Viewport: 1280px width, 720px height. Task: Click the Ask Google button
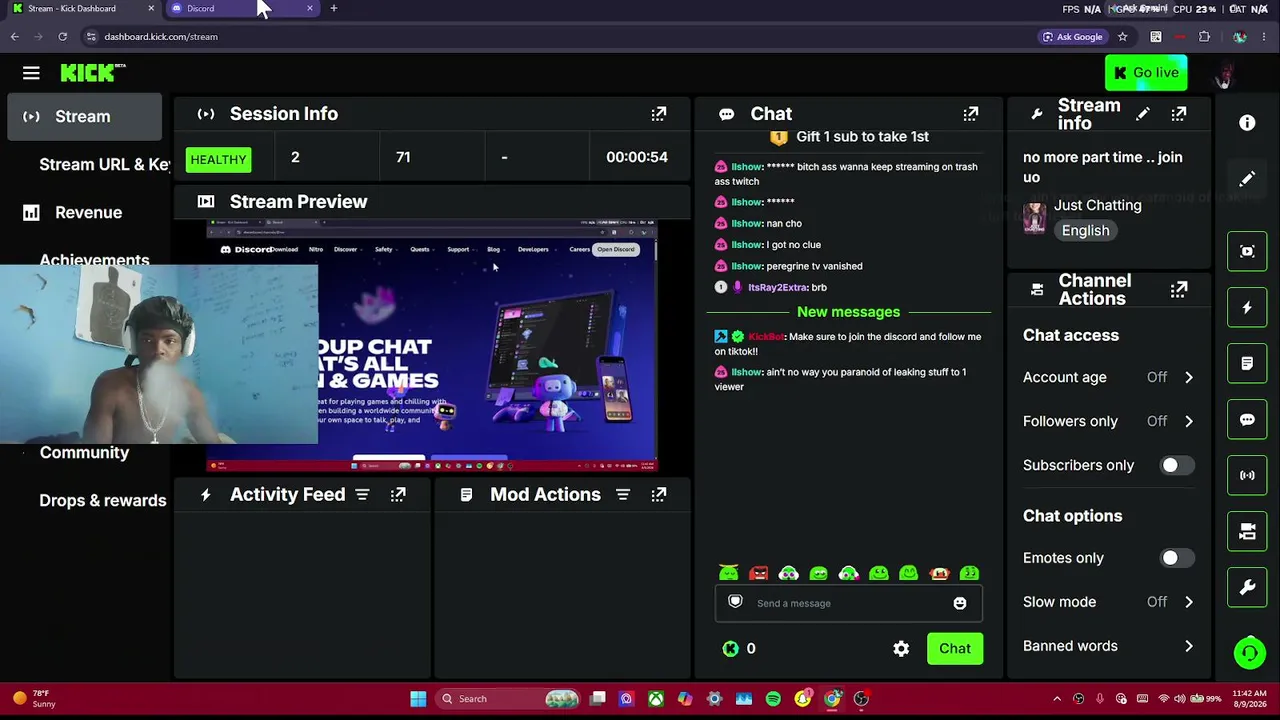click(x=1072, y=37)
